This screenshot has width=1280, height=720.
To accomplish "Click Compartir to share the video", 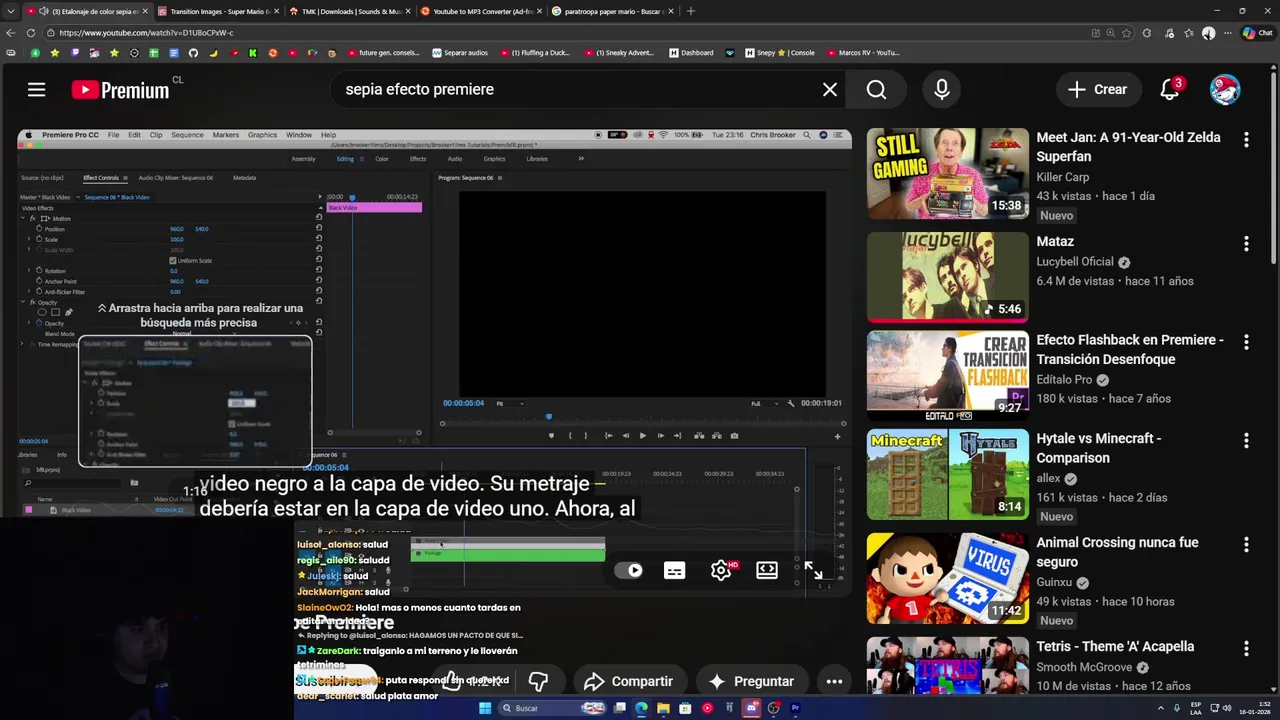I will (629, 681).
